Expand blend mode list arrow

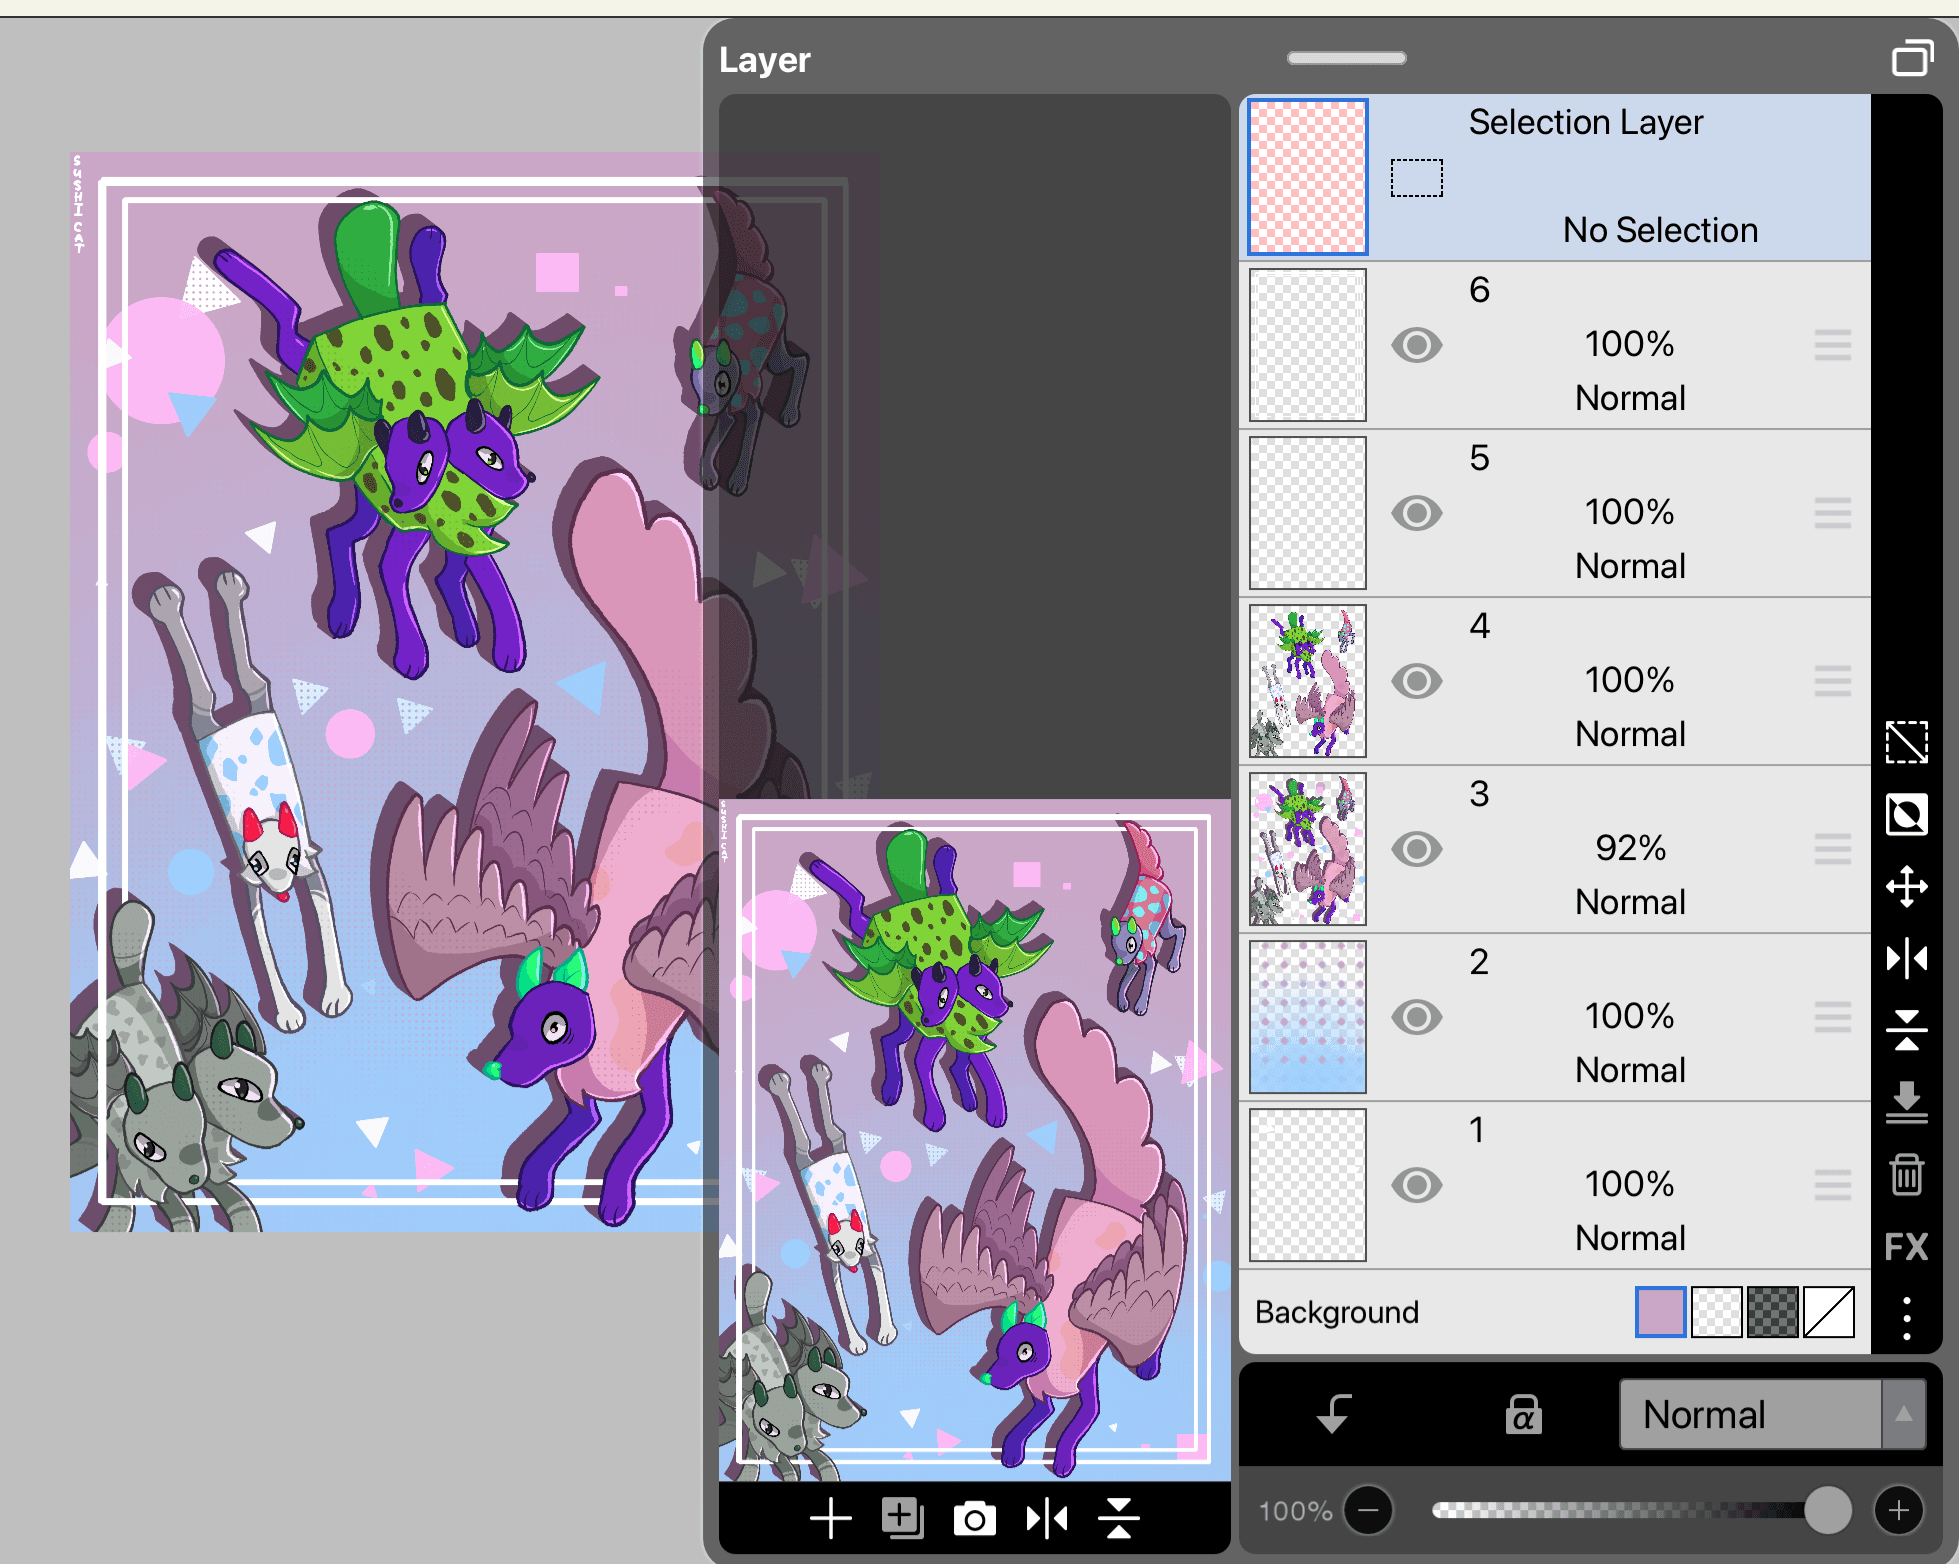click(x=1904, y=1414)
